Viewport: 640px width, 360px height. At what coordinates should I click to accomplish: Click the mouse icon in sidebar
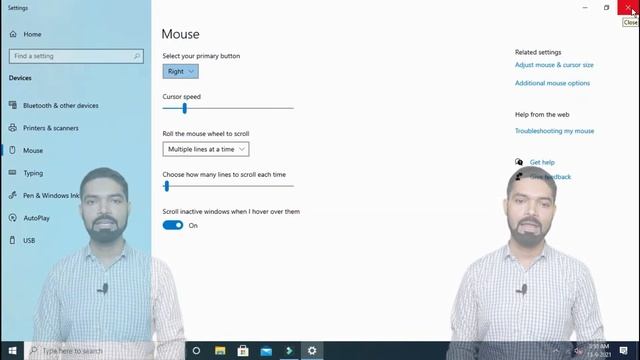click(x=12, y=150)
